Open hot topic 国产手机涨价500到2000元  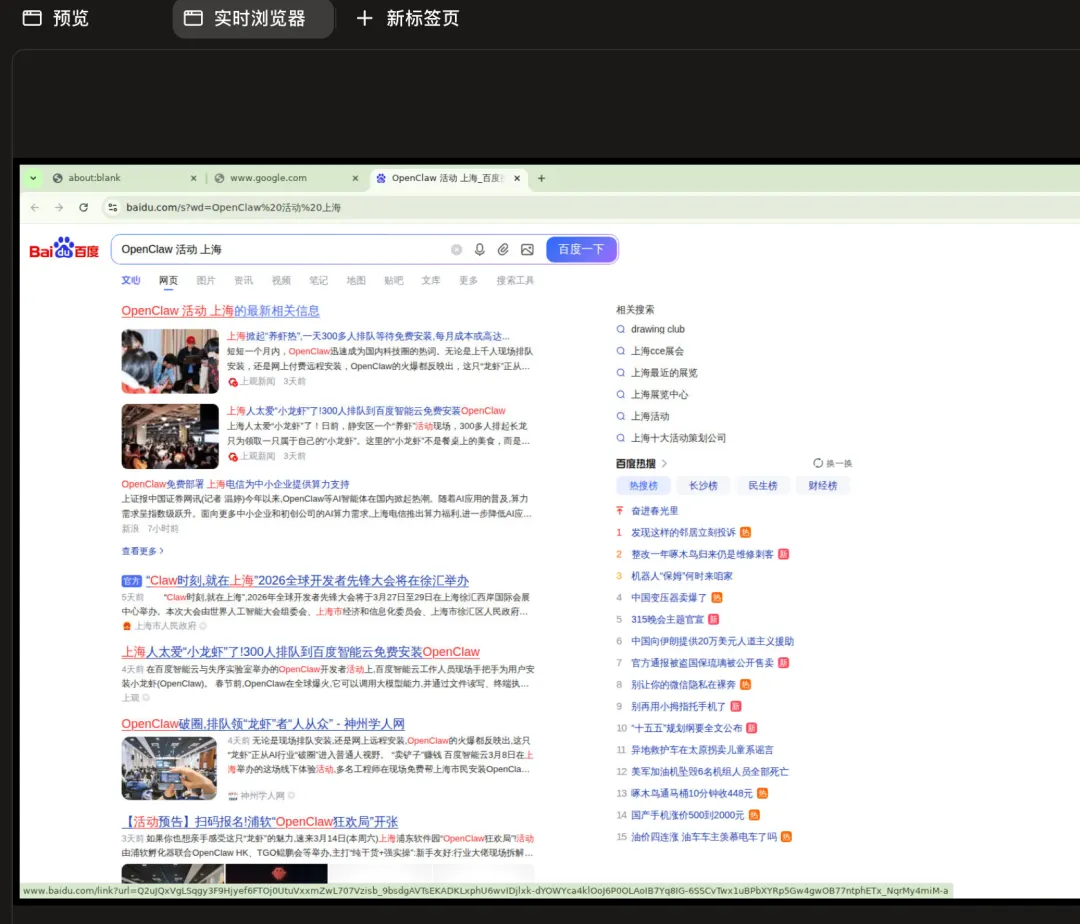(x=687, y=815)
